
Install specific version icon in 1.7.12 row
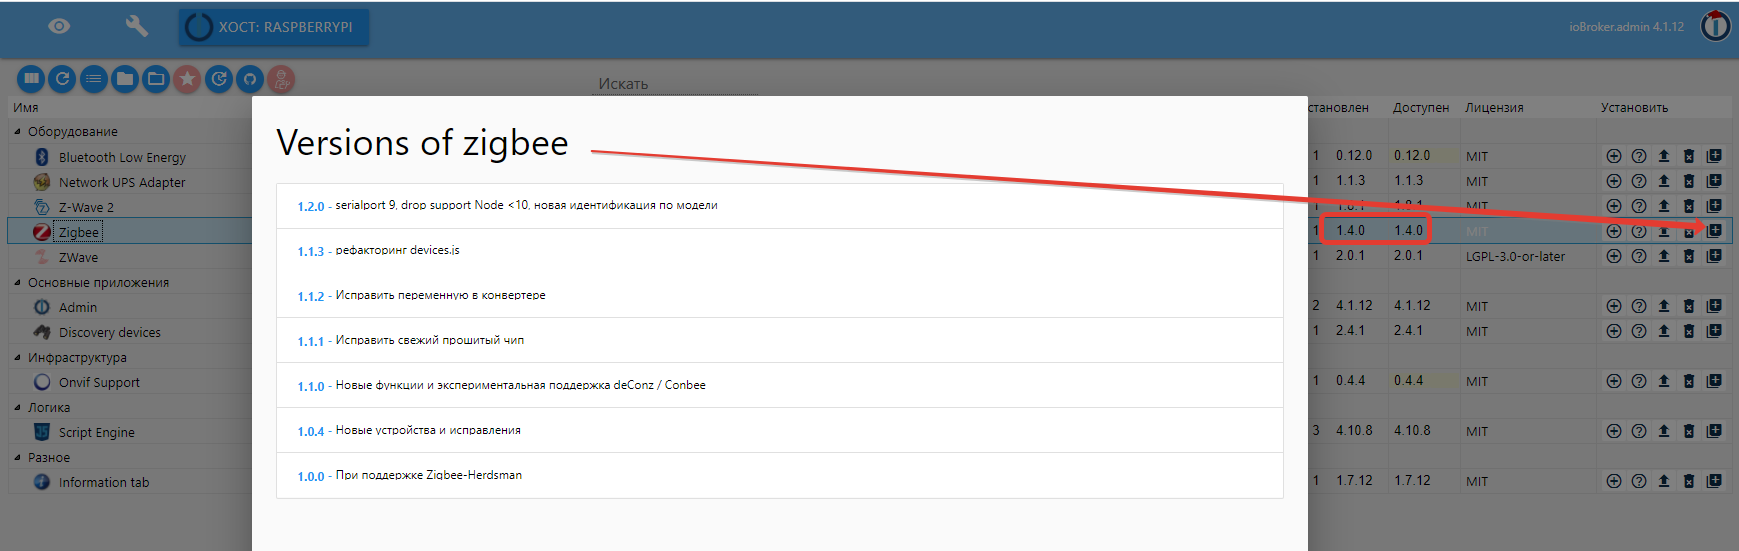pos(1714,481)
